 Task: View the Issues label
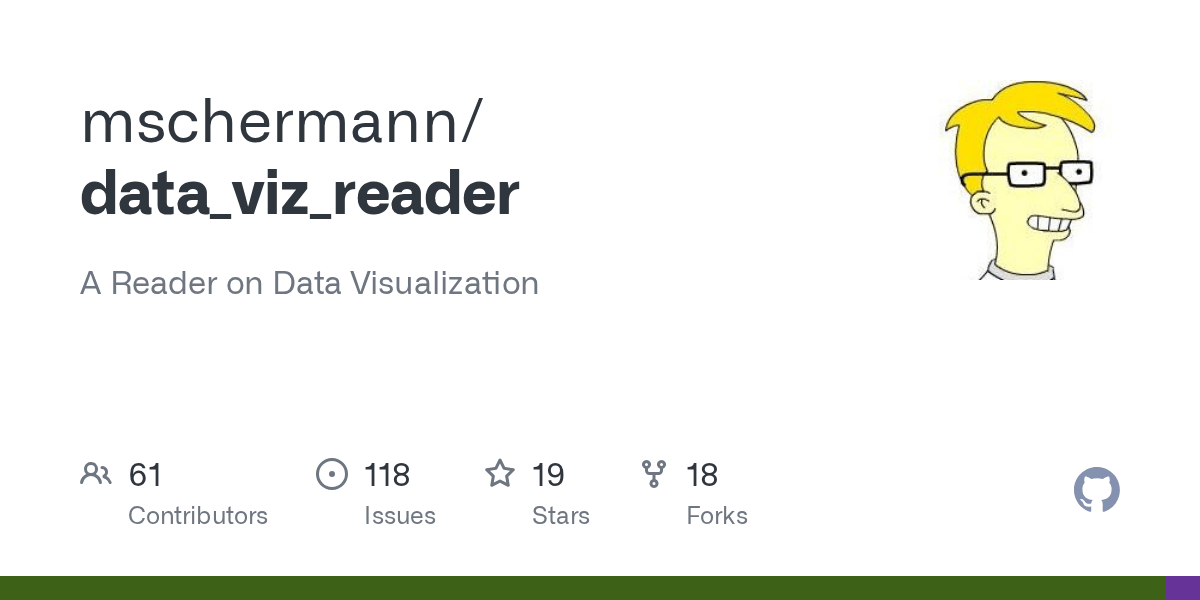tap(400, 516)
